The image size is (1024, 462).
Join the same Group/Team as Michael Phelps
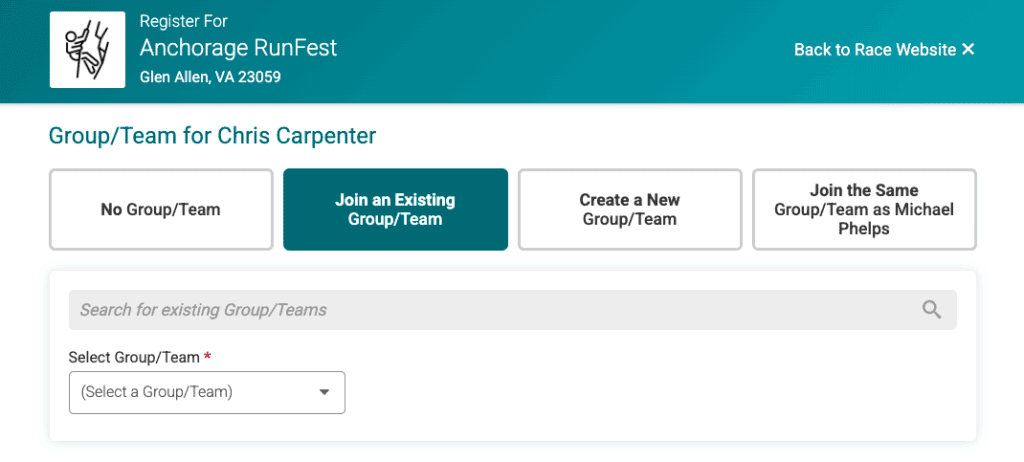pyautogui.click(x=864, y=210)
